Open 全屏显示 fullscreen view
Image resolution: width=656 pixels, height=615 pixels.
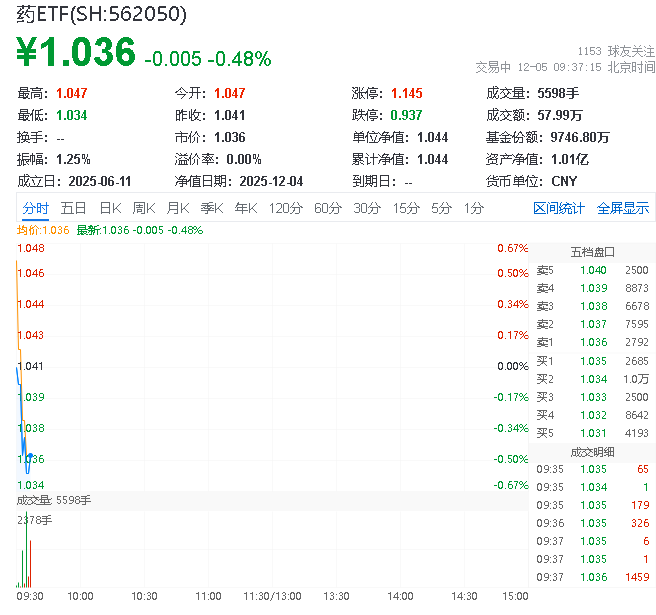623,208
